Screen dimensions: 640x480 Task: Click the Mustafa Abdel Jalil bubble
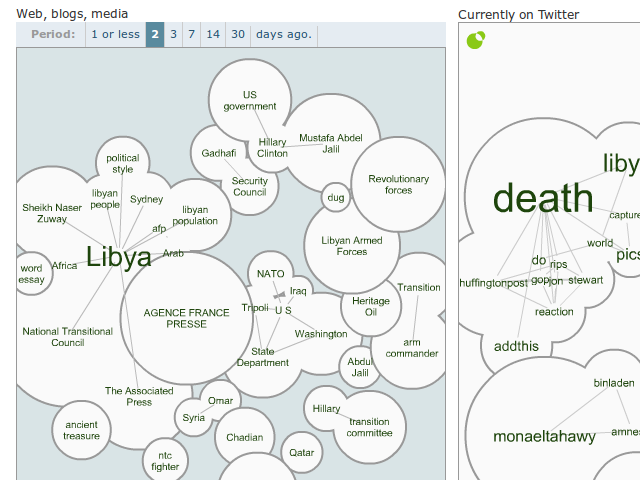[x=331, y=143]
